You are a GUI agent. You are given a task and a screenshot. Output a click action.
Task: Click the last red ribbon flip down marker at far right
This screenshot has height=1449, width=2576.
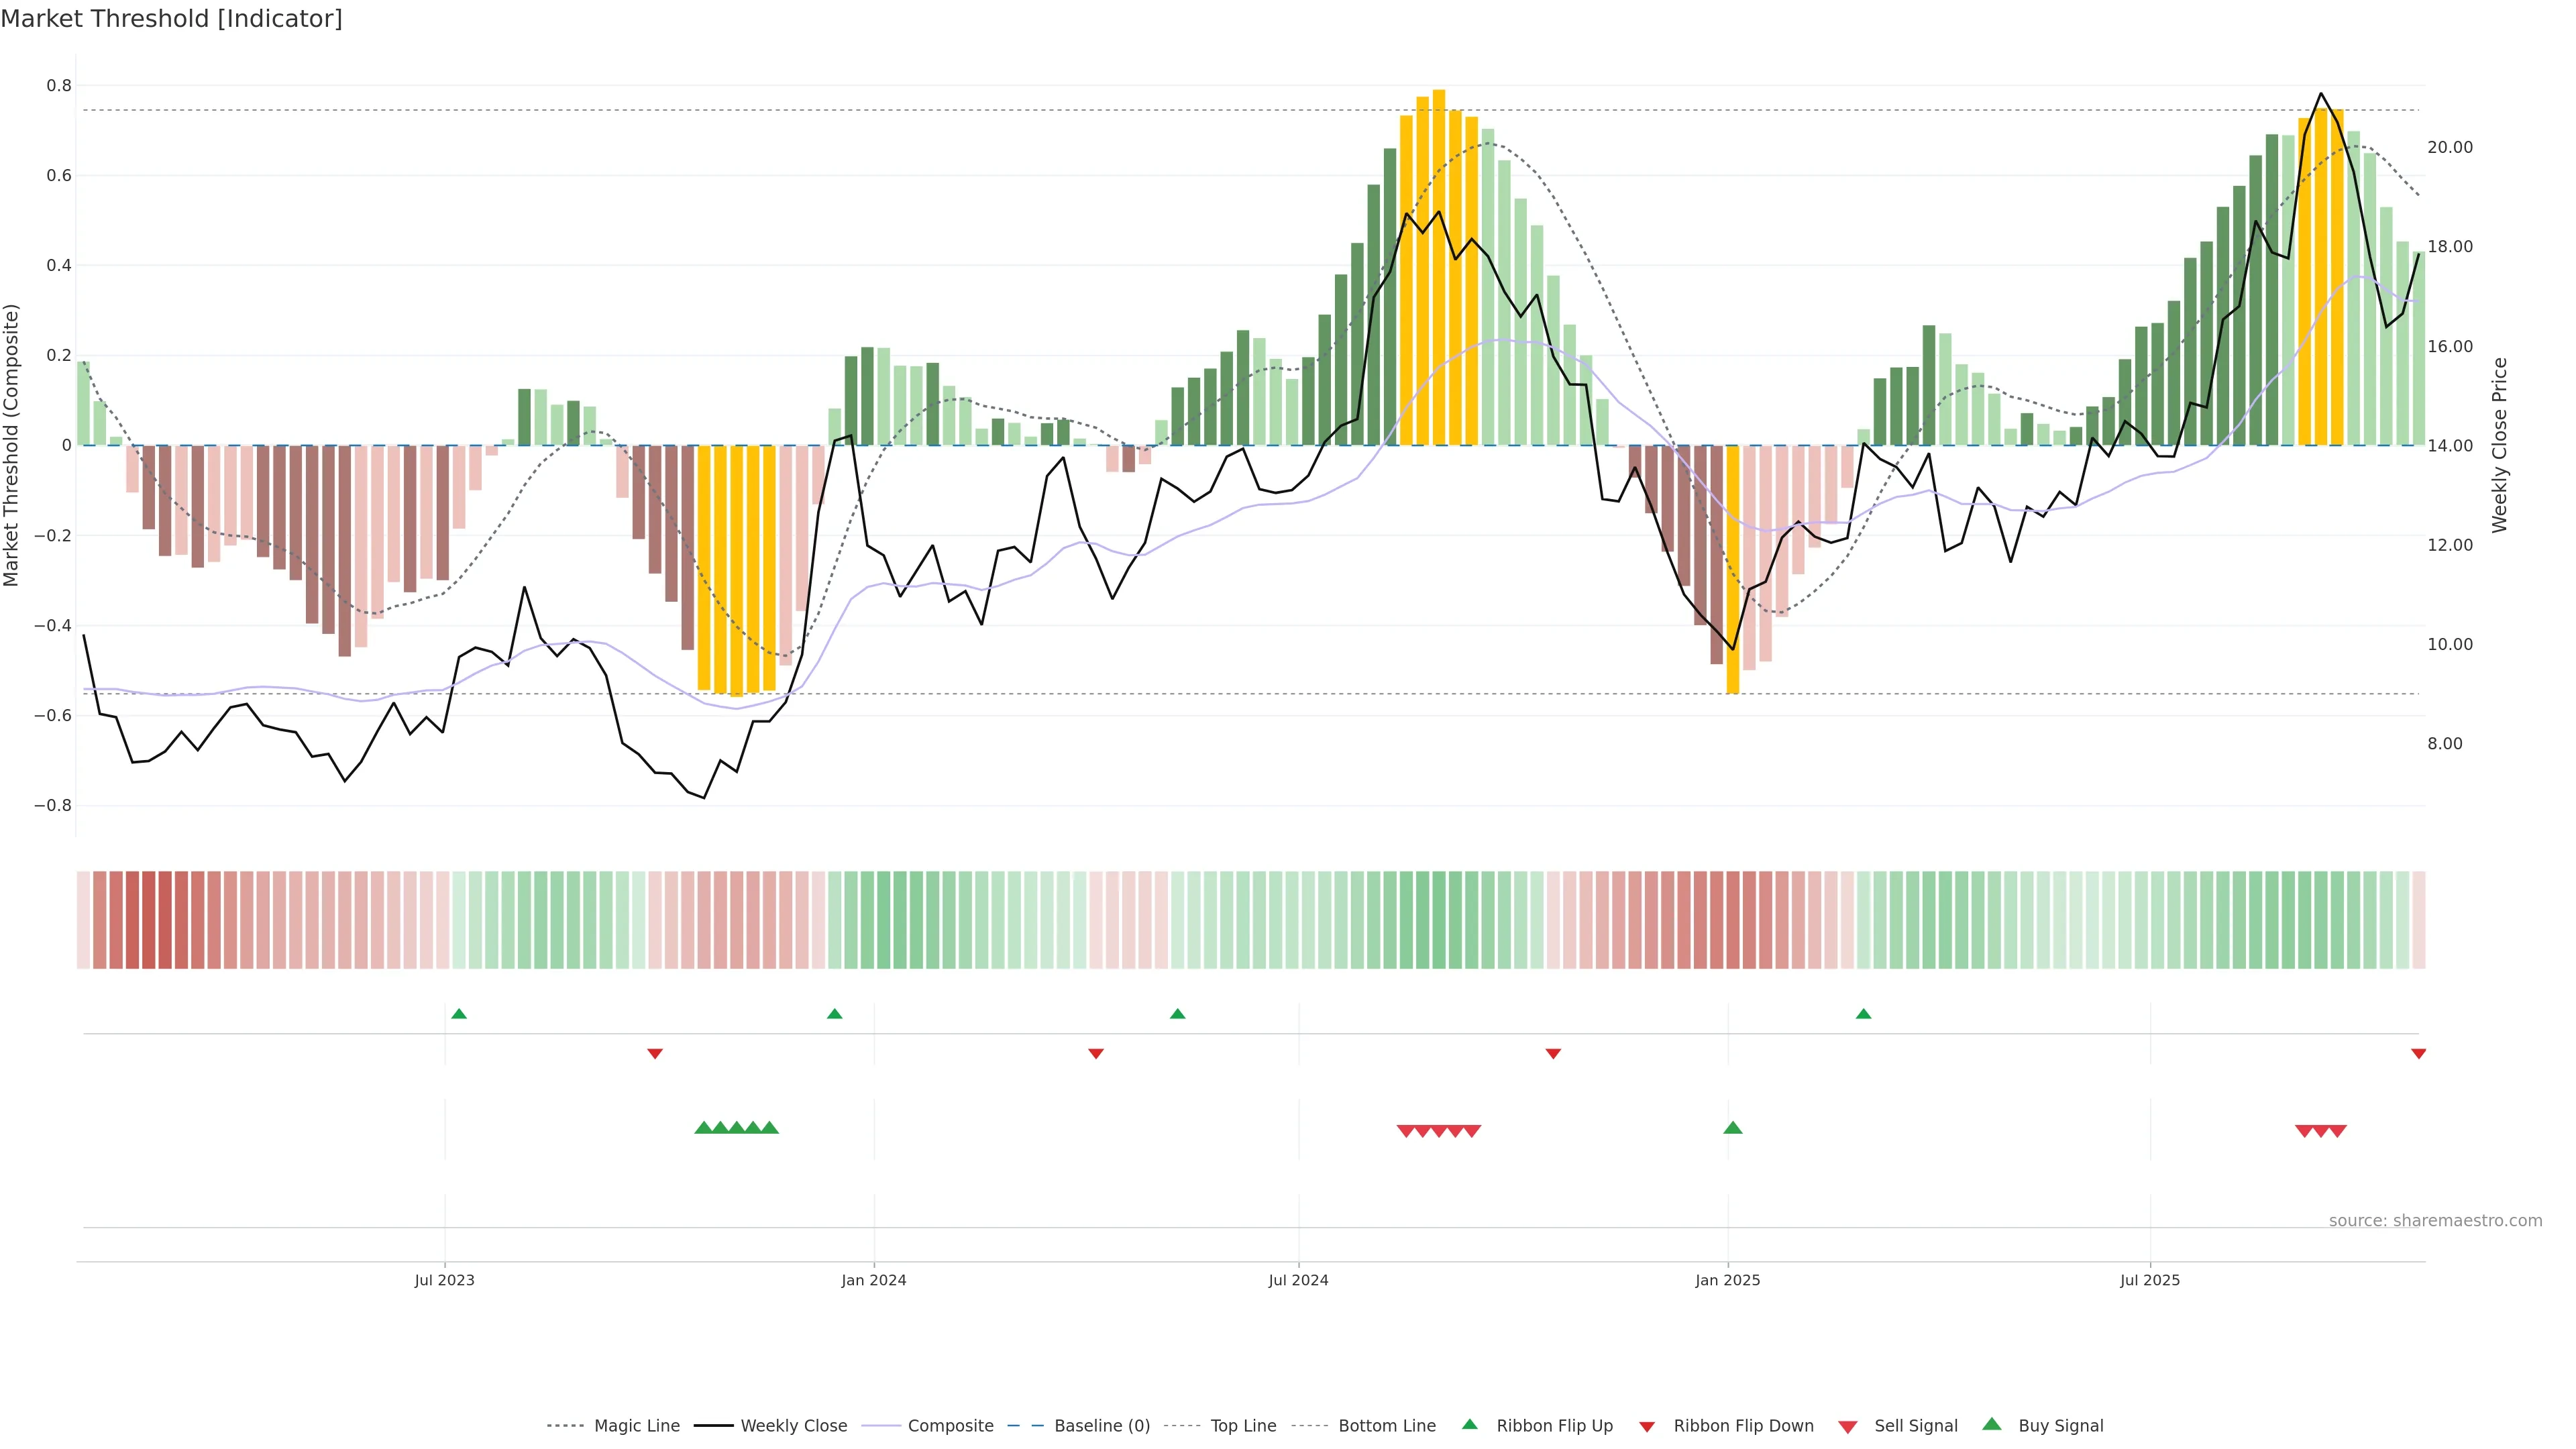coord(2418,1054)
